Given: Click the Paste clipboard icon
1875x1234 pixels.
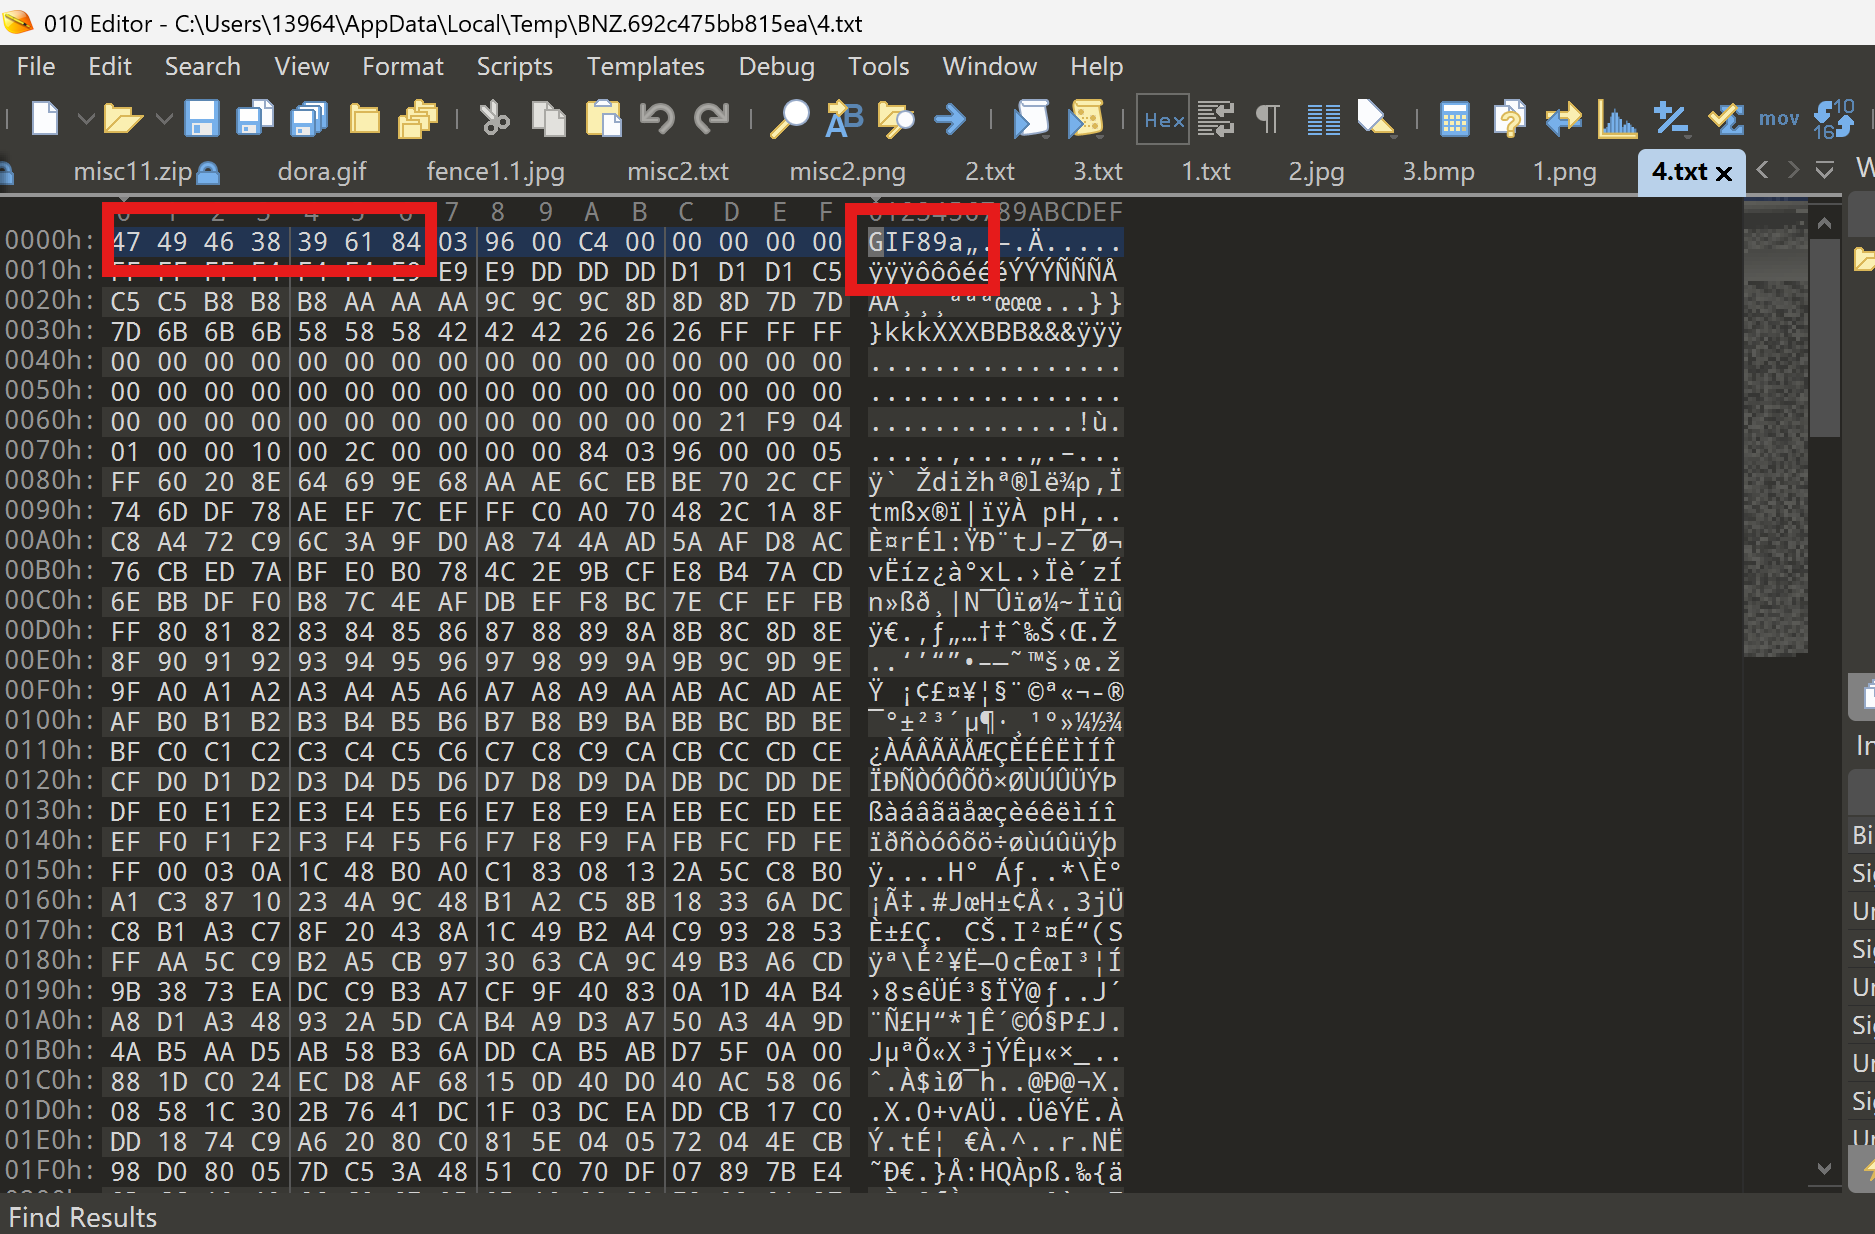Looking at the screenshot, I should click(603, 119).
